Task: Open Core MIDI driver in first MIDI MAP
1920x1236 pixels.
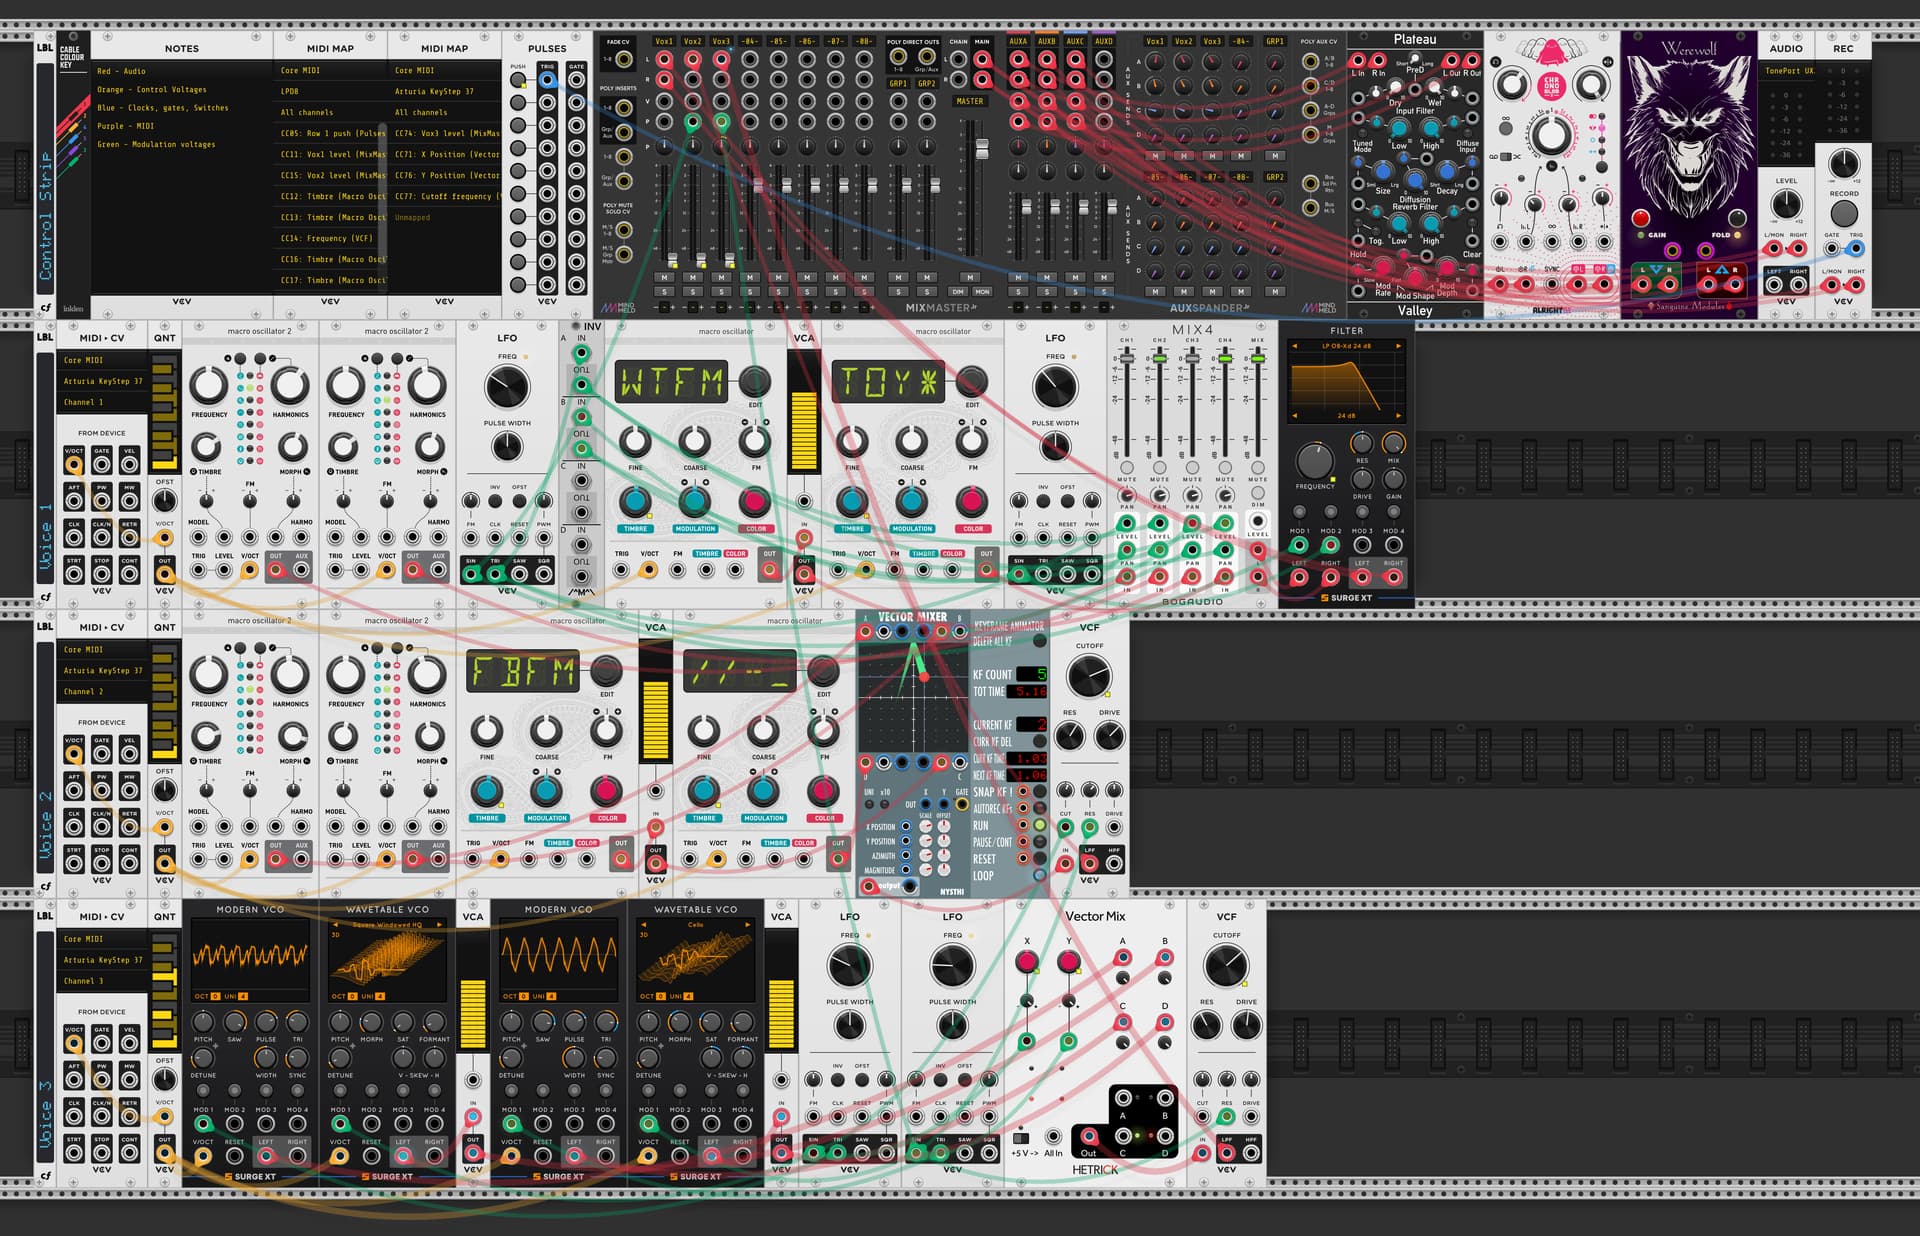Action: 330,70
